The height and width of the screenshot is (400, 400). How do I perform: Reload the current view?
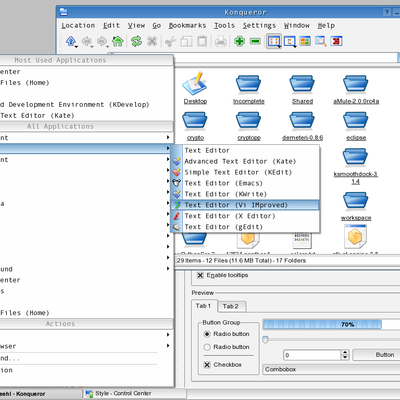pos(136,41)
